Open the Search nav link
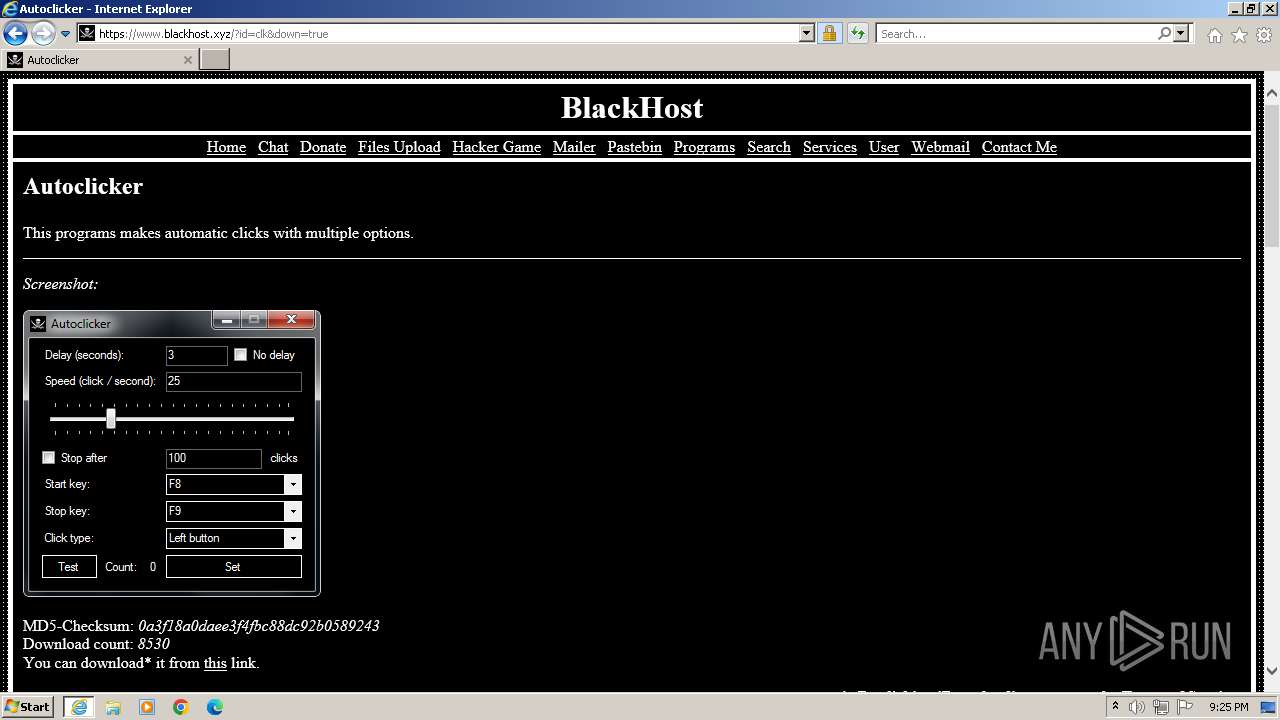Image resolution: width=1280 pixels, height=720 pixels. [x=769, y=147]
